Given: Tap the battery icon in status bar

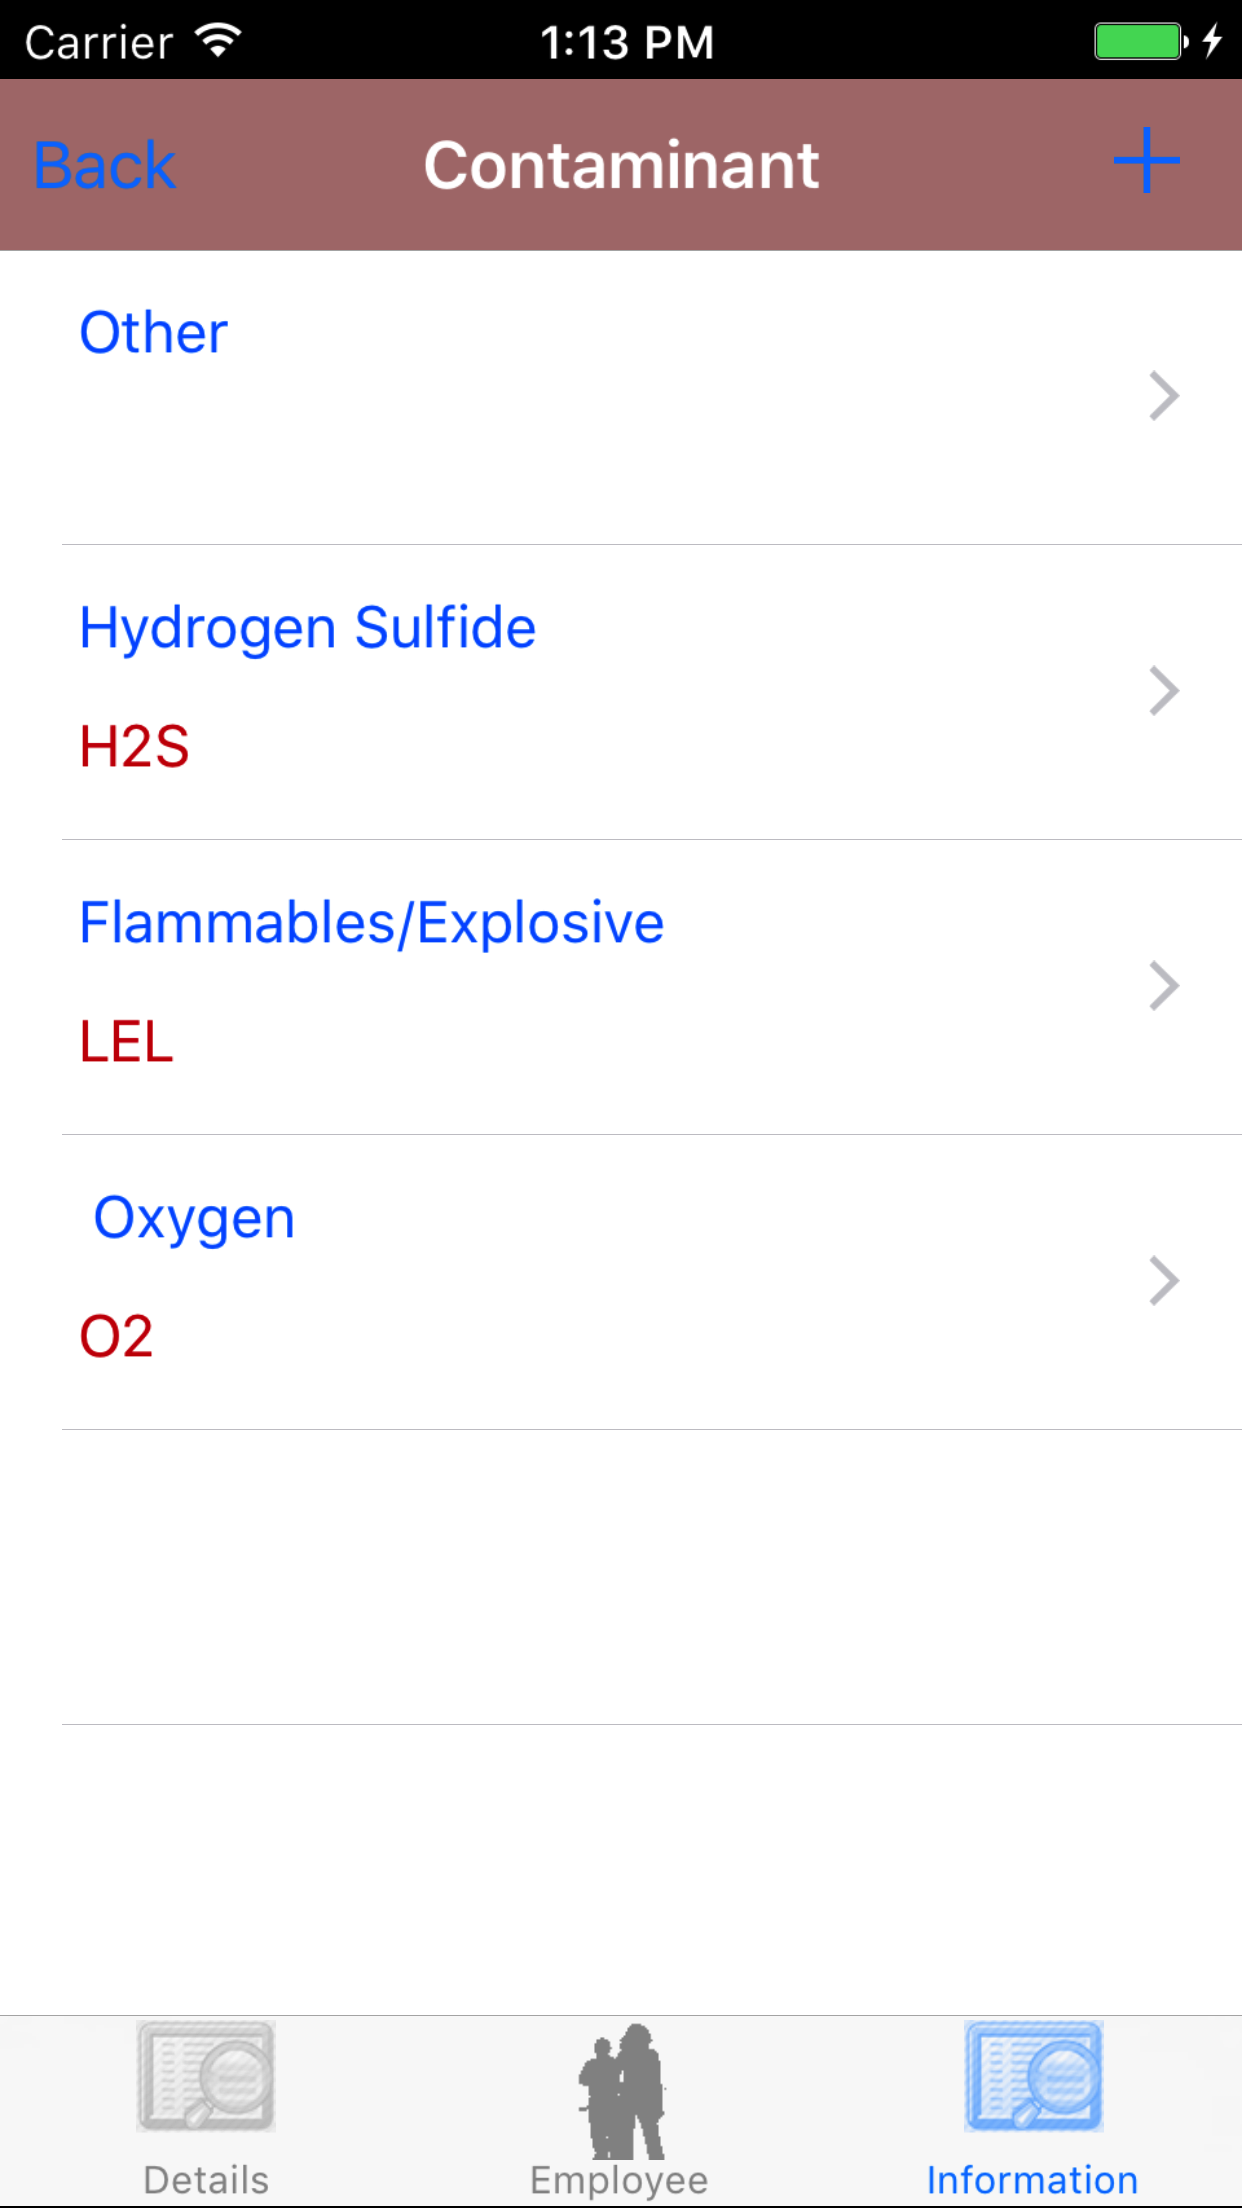Looking at the screenshot, I should tap(1140, 42).
